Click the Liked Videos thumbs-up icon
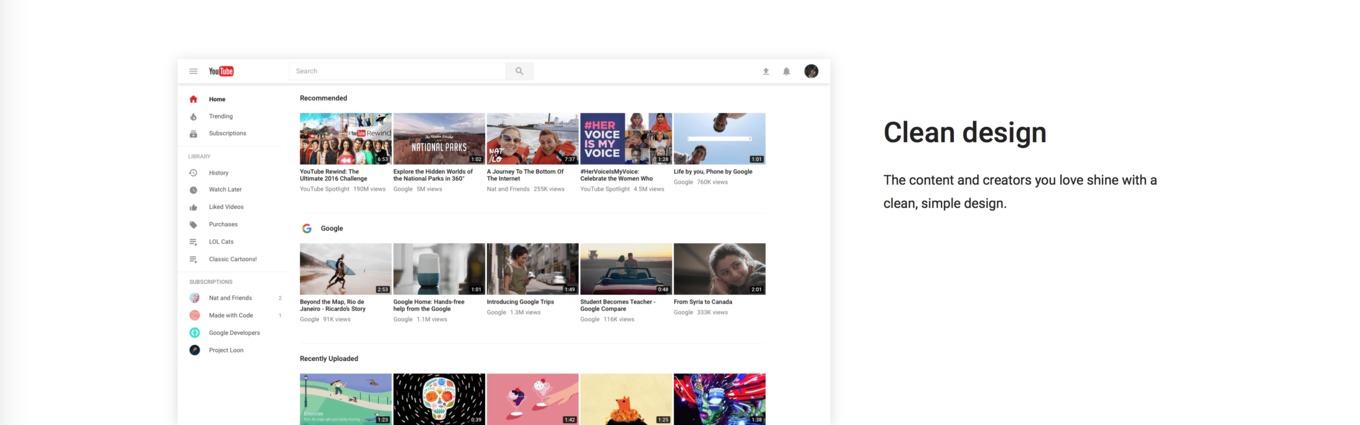The height and width of the screenshot is (425, 1360). (x=193, y=207)
